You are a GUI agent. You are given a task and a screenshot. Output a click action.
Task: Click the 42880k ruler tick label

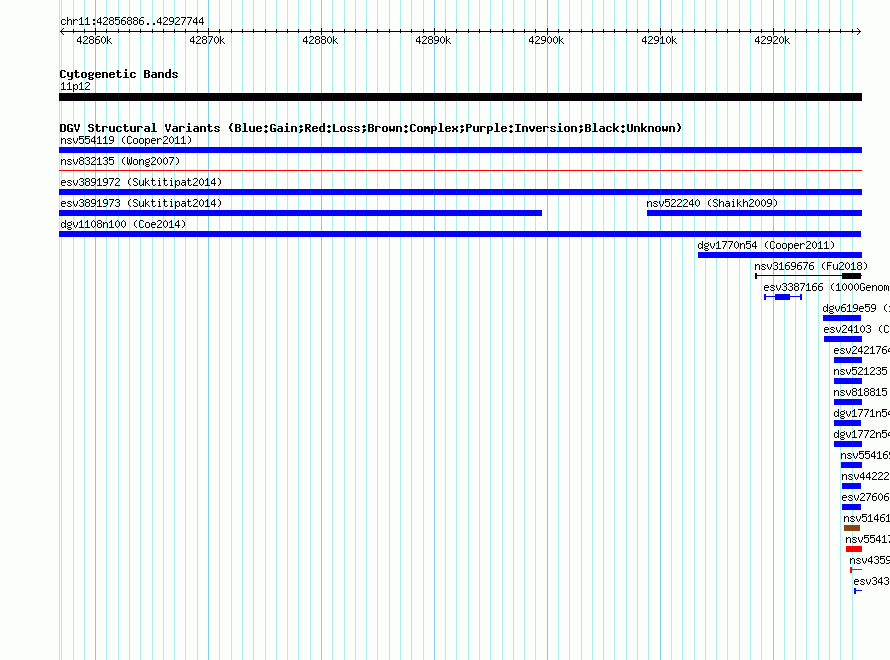[320, 40]
